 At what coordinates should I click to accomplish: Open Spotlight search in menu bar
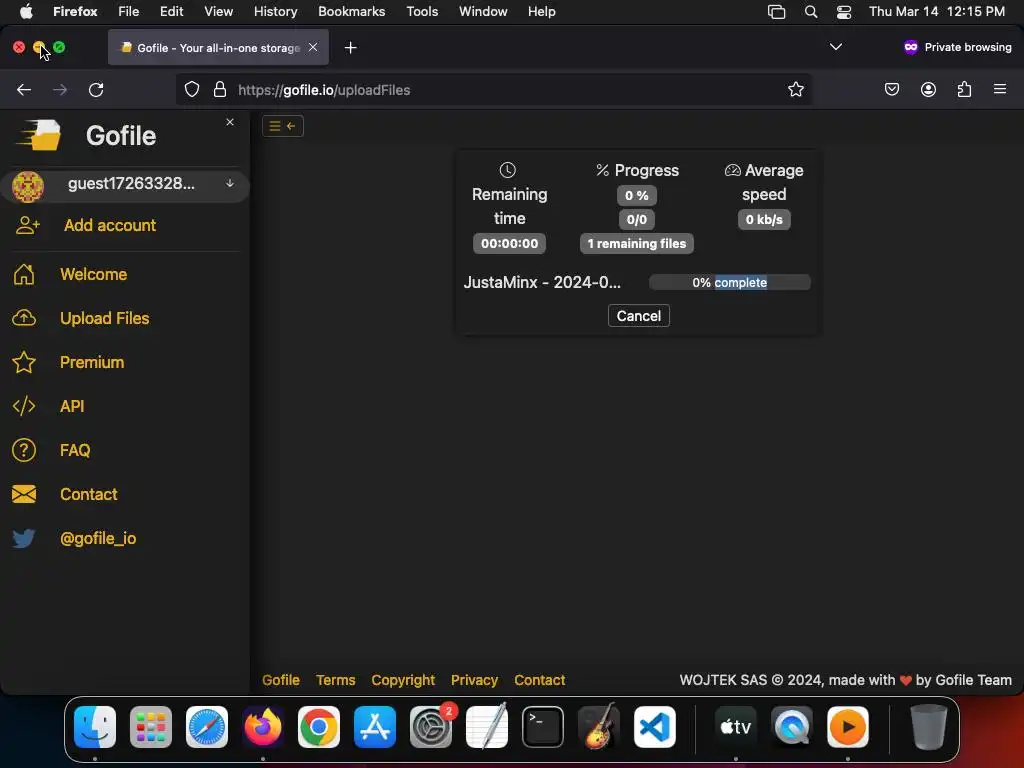(810, 12)
